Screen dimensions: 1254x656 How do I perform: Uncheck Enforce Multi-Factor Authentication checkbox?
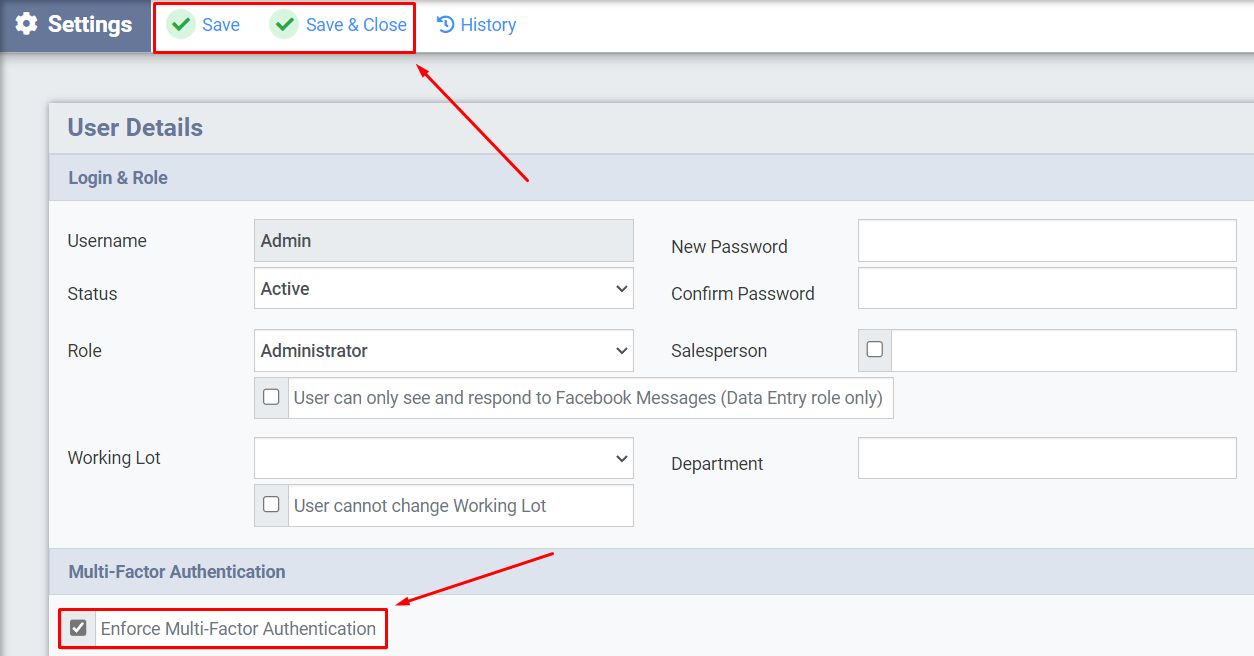78,629
